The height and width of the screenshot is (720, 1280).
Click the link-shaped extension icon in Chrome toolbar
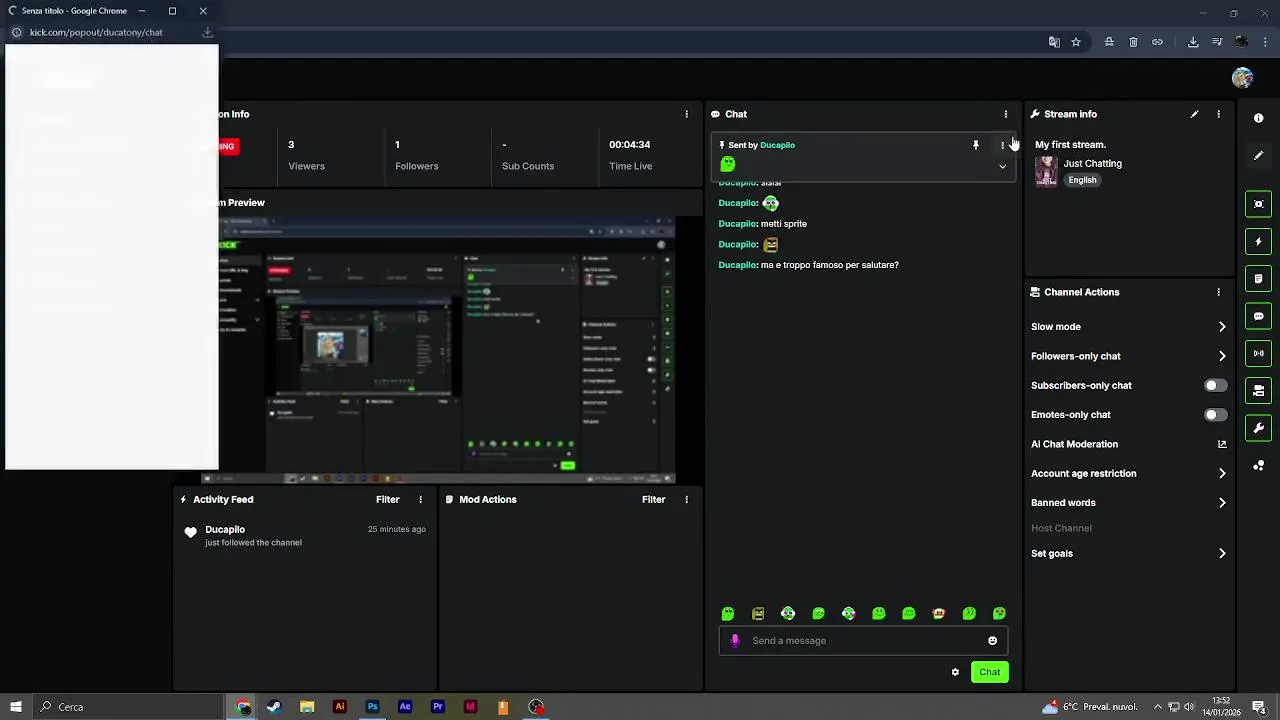1157,42
